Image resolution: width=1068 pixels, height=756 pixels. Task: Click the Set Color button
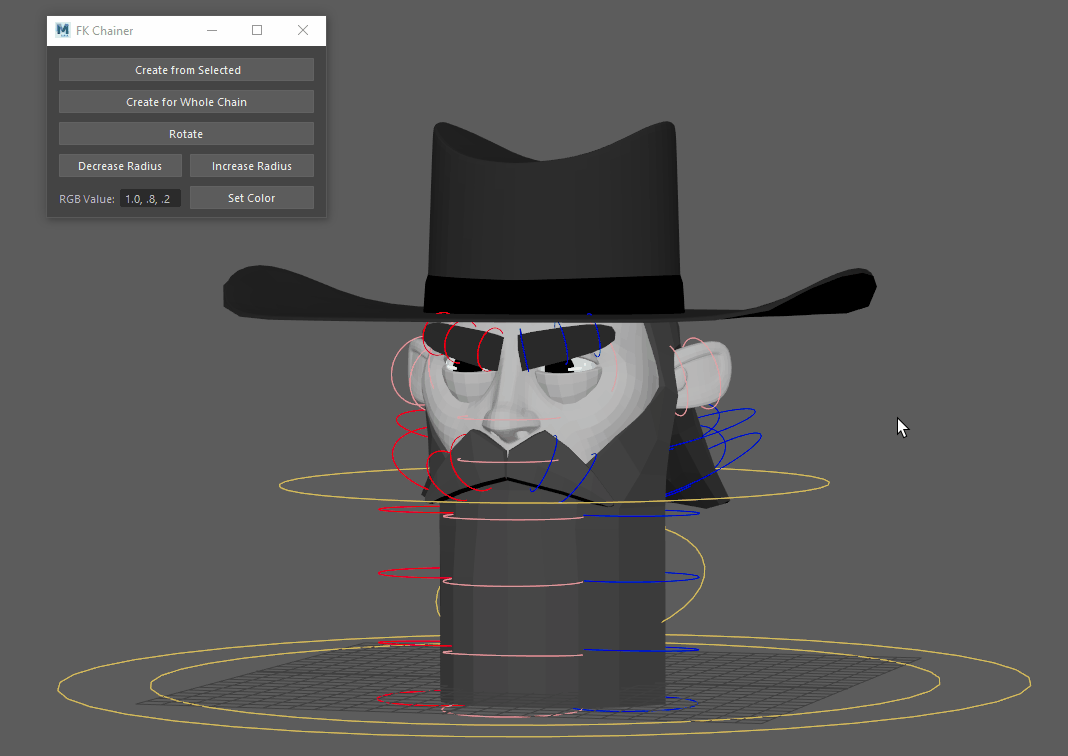click(x=251, y=198)
